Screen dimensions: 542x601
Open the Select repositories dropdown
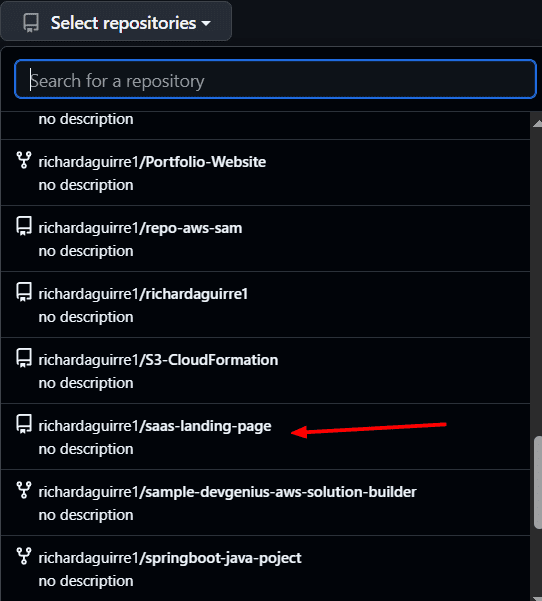116,22
